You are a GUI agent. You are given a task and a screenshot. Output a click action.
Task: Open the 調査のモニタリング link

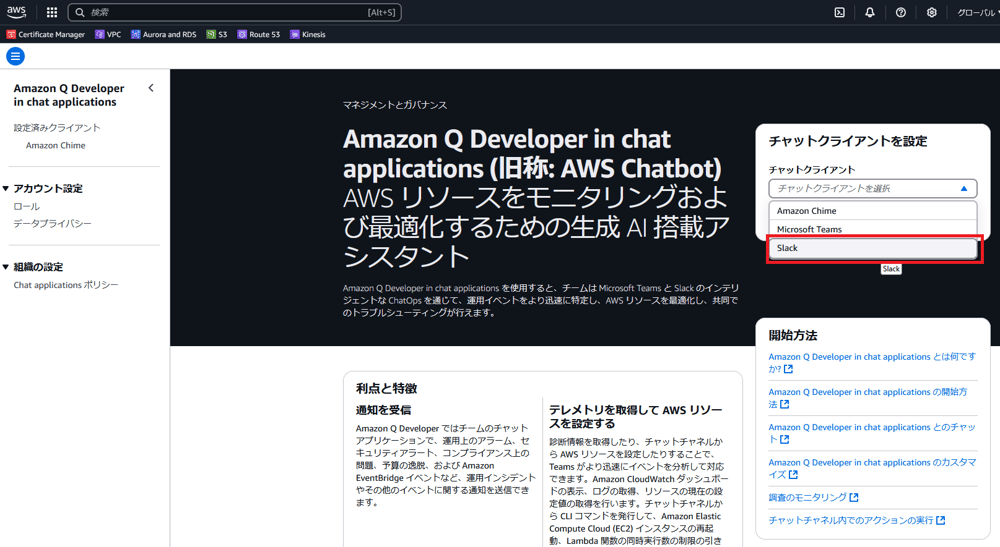[813, 497]
